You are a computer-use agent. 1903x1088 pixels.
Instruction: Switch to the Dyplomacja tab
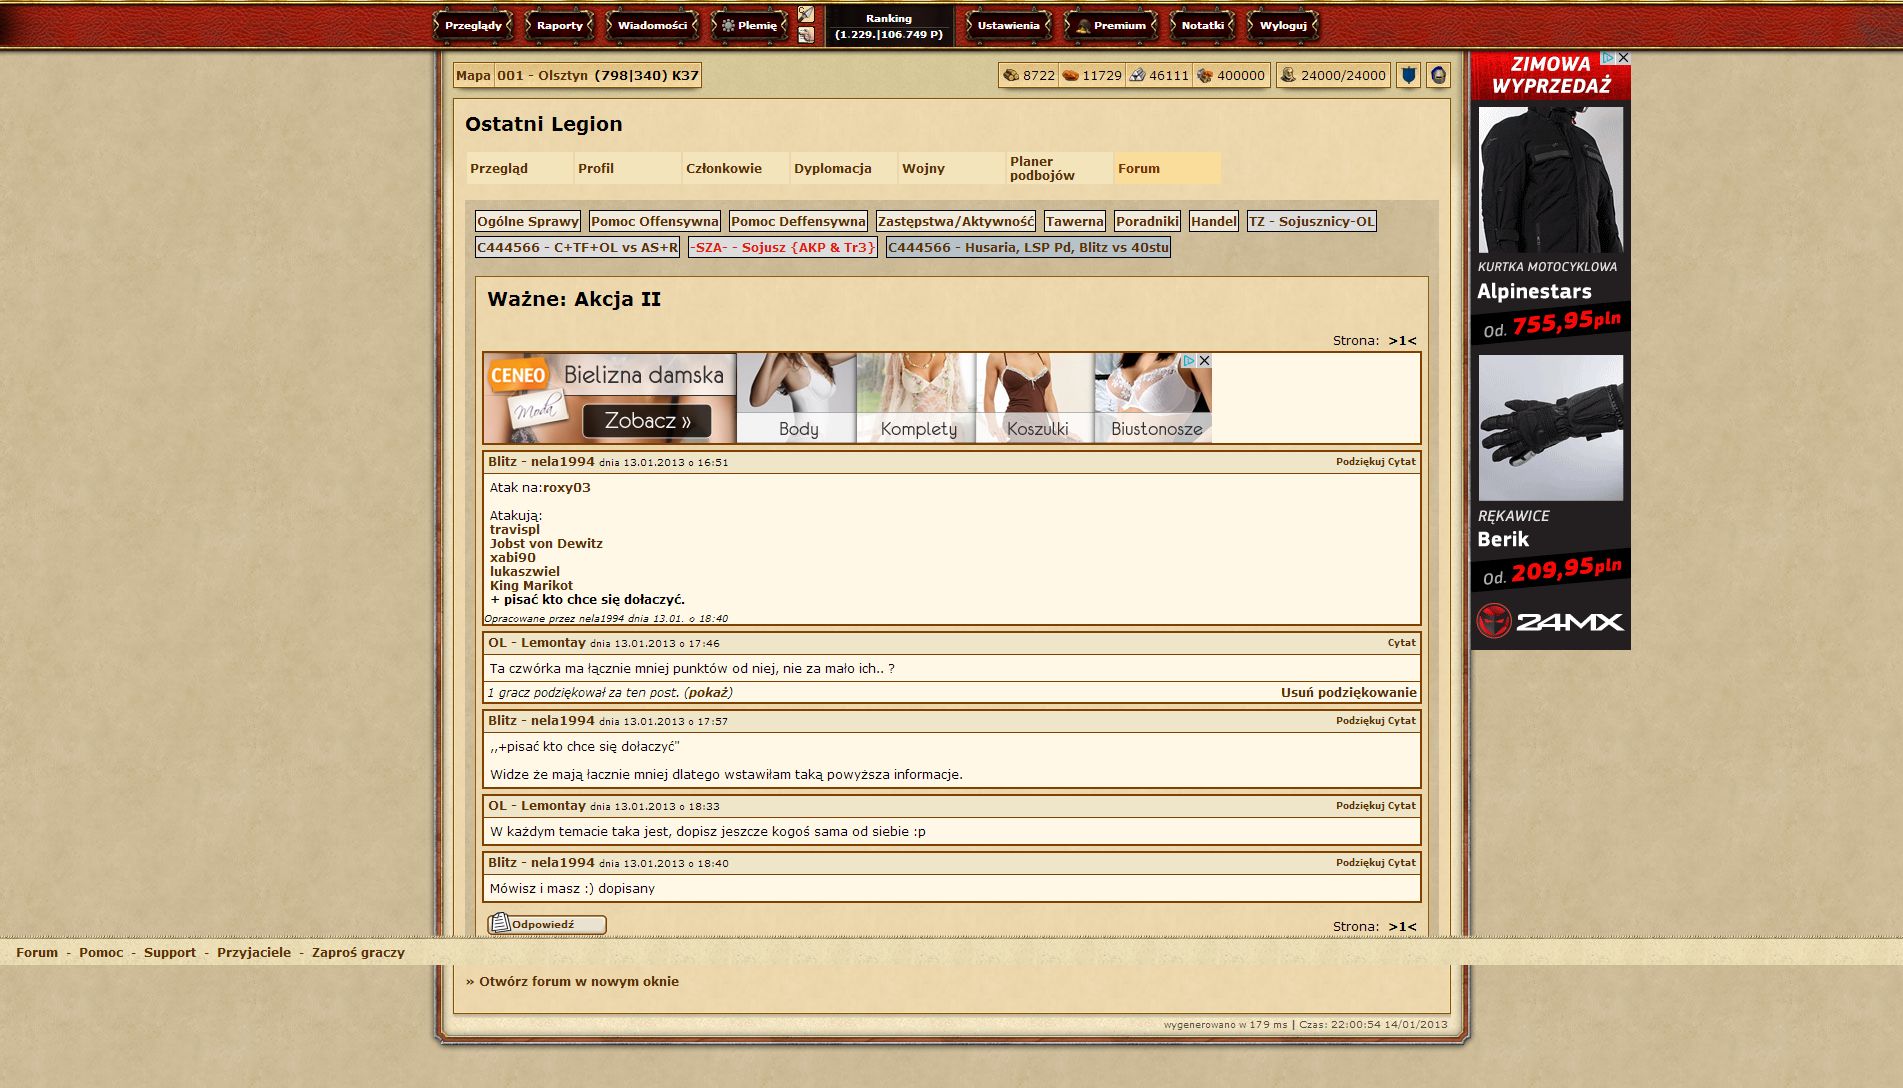point(832,168)
